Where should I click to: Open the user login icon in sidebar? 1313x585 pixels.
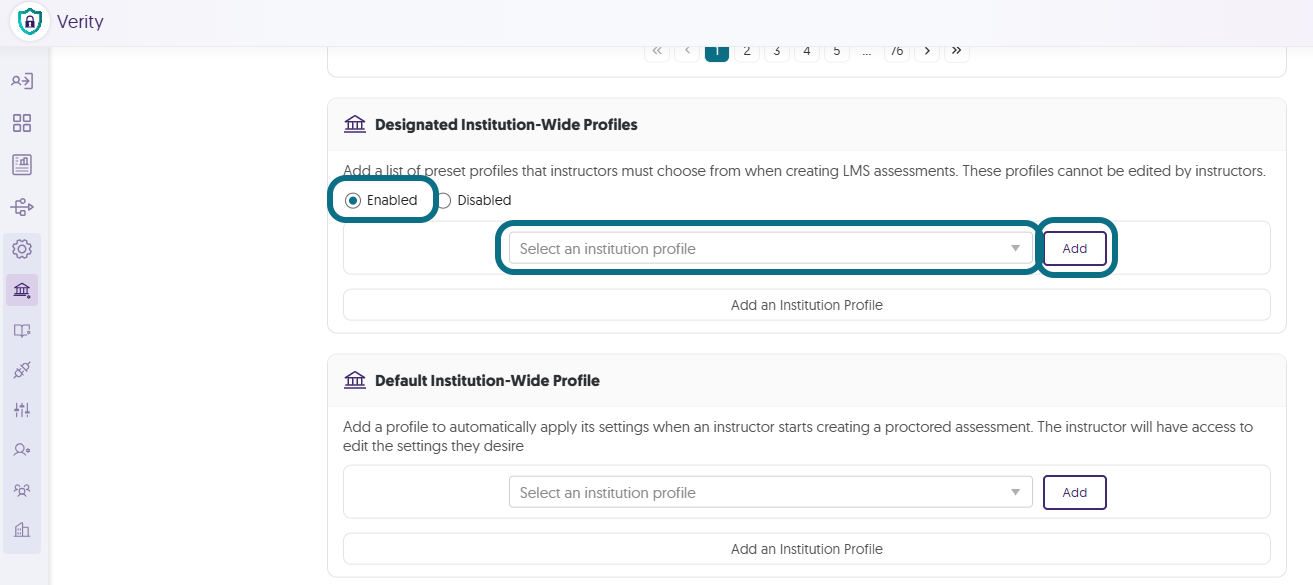(22, 81)
